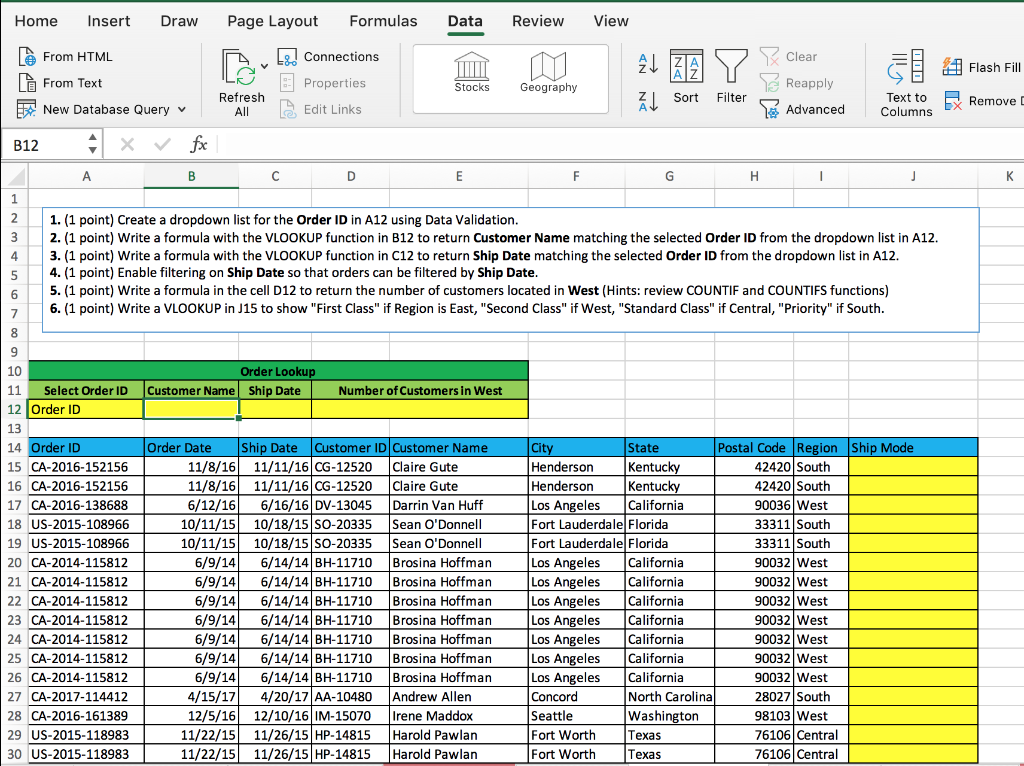Step the Name Box arrows
The width and height of the screenshot is (1024, 766).
[94, 145]
